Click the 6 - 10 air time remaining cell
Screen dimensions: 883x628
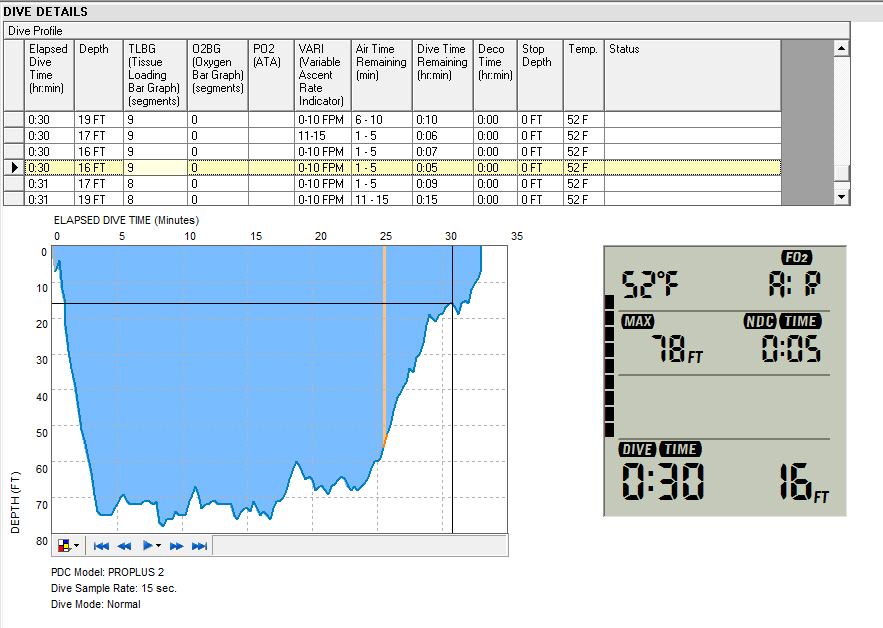pyautogui.click(x=382, y=119)
